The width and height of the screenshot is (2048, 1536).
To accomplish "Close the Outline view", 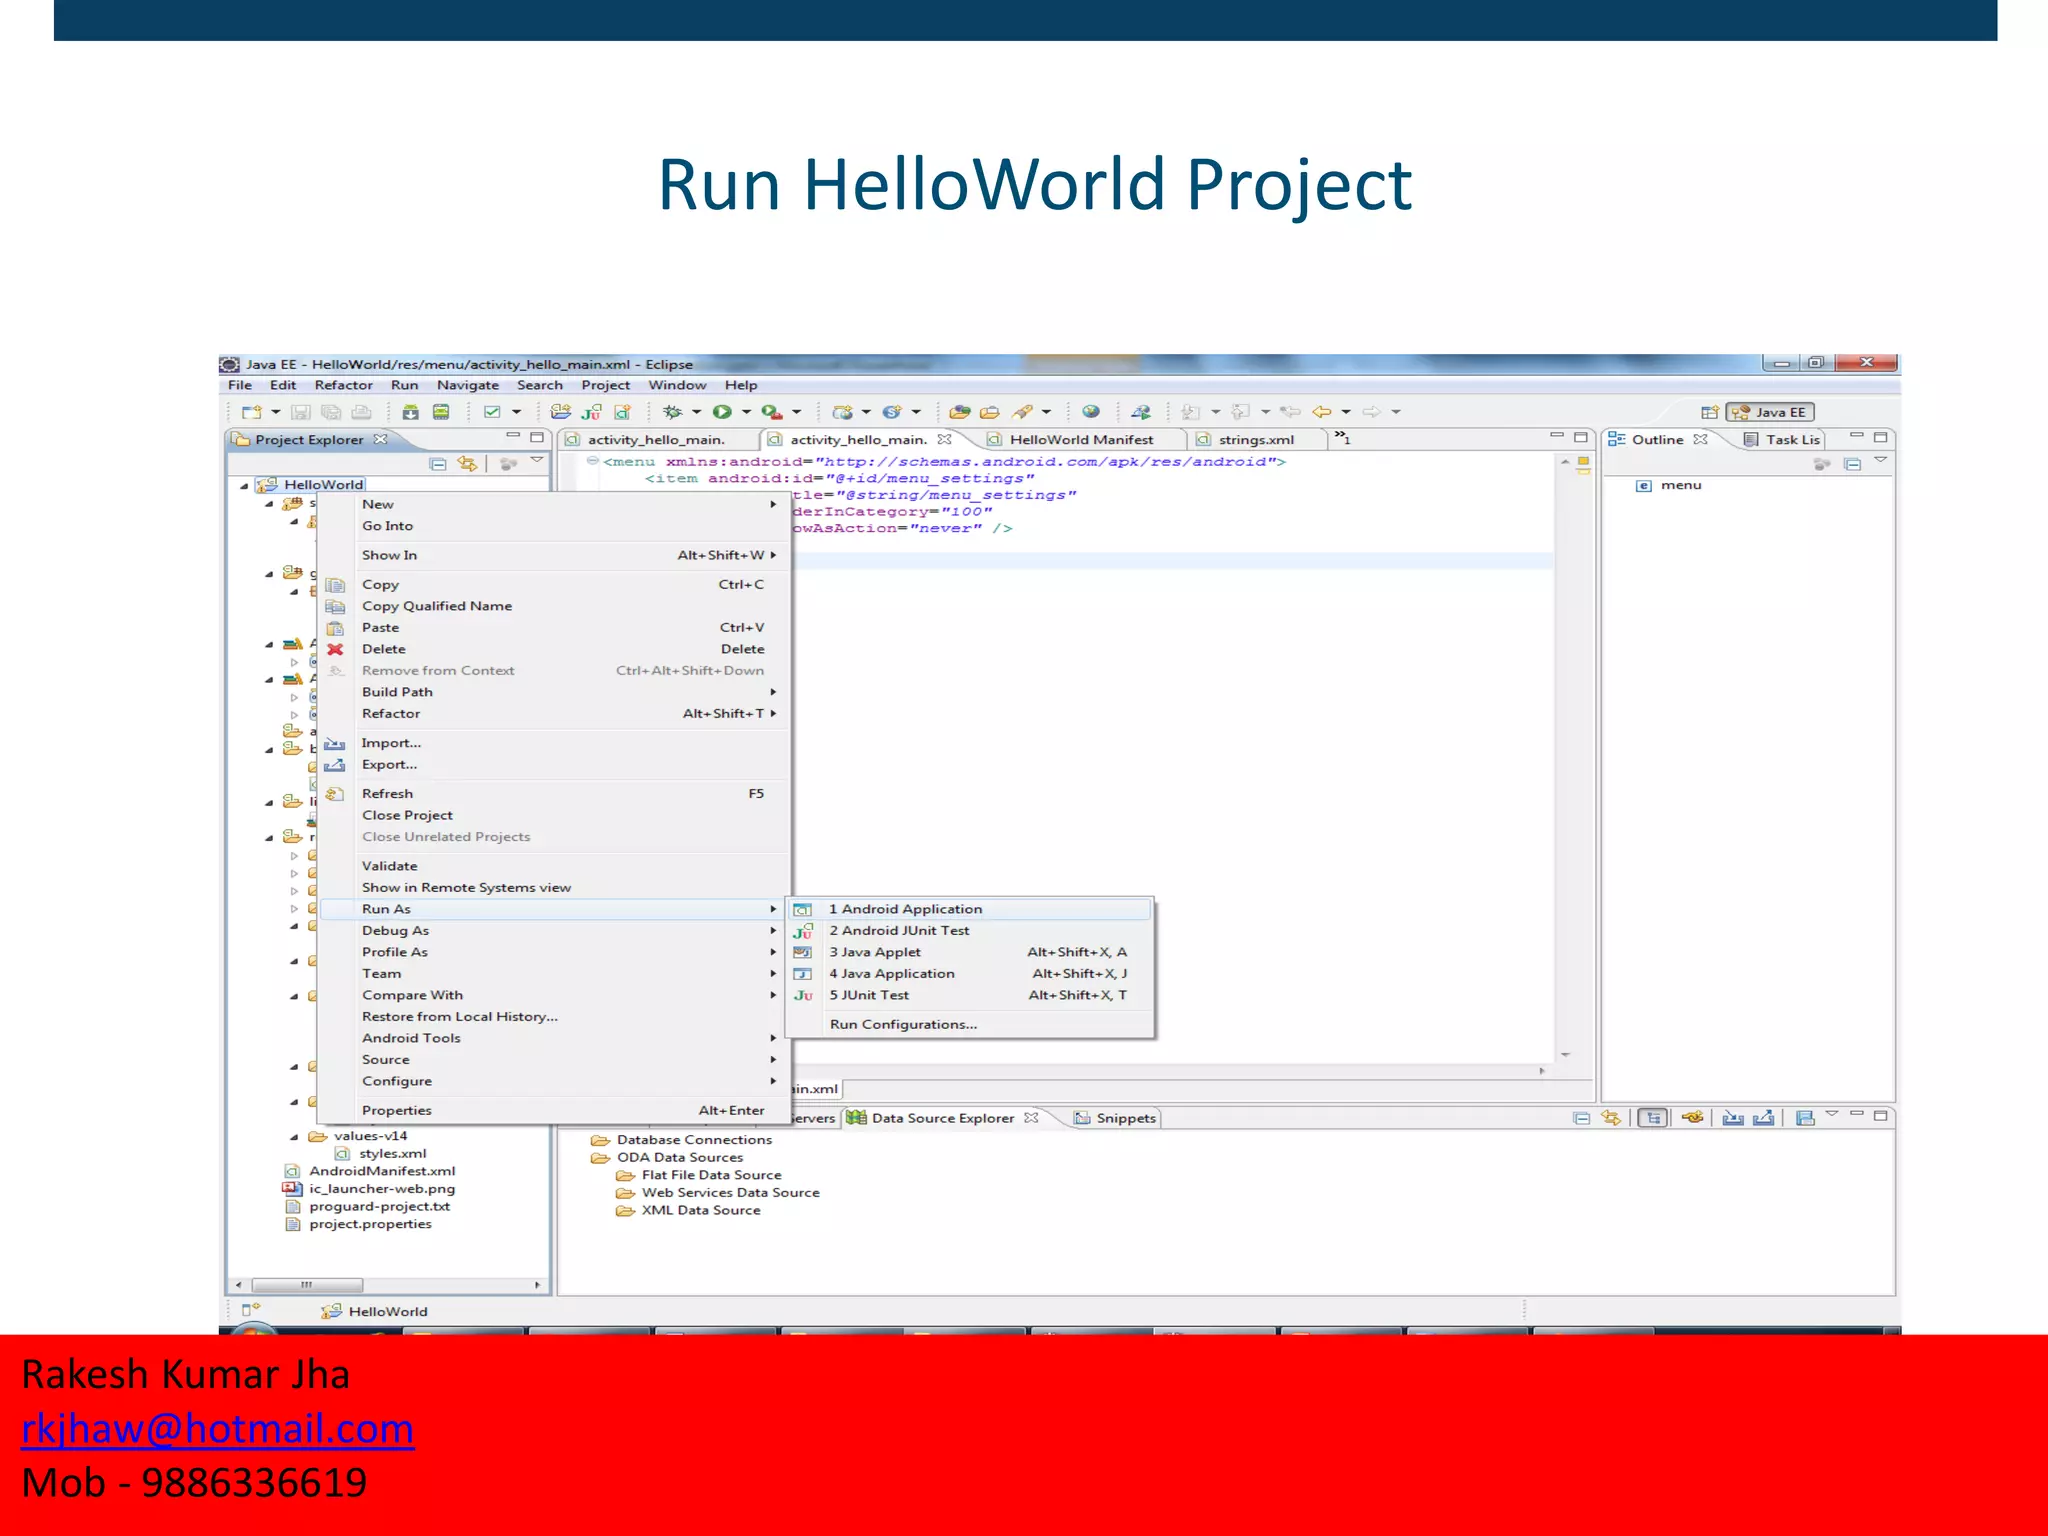I will point(1700,439).
